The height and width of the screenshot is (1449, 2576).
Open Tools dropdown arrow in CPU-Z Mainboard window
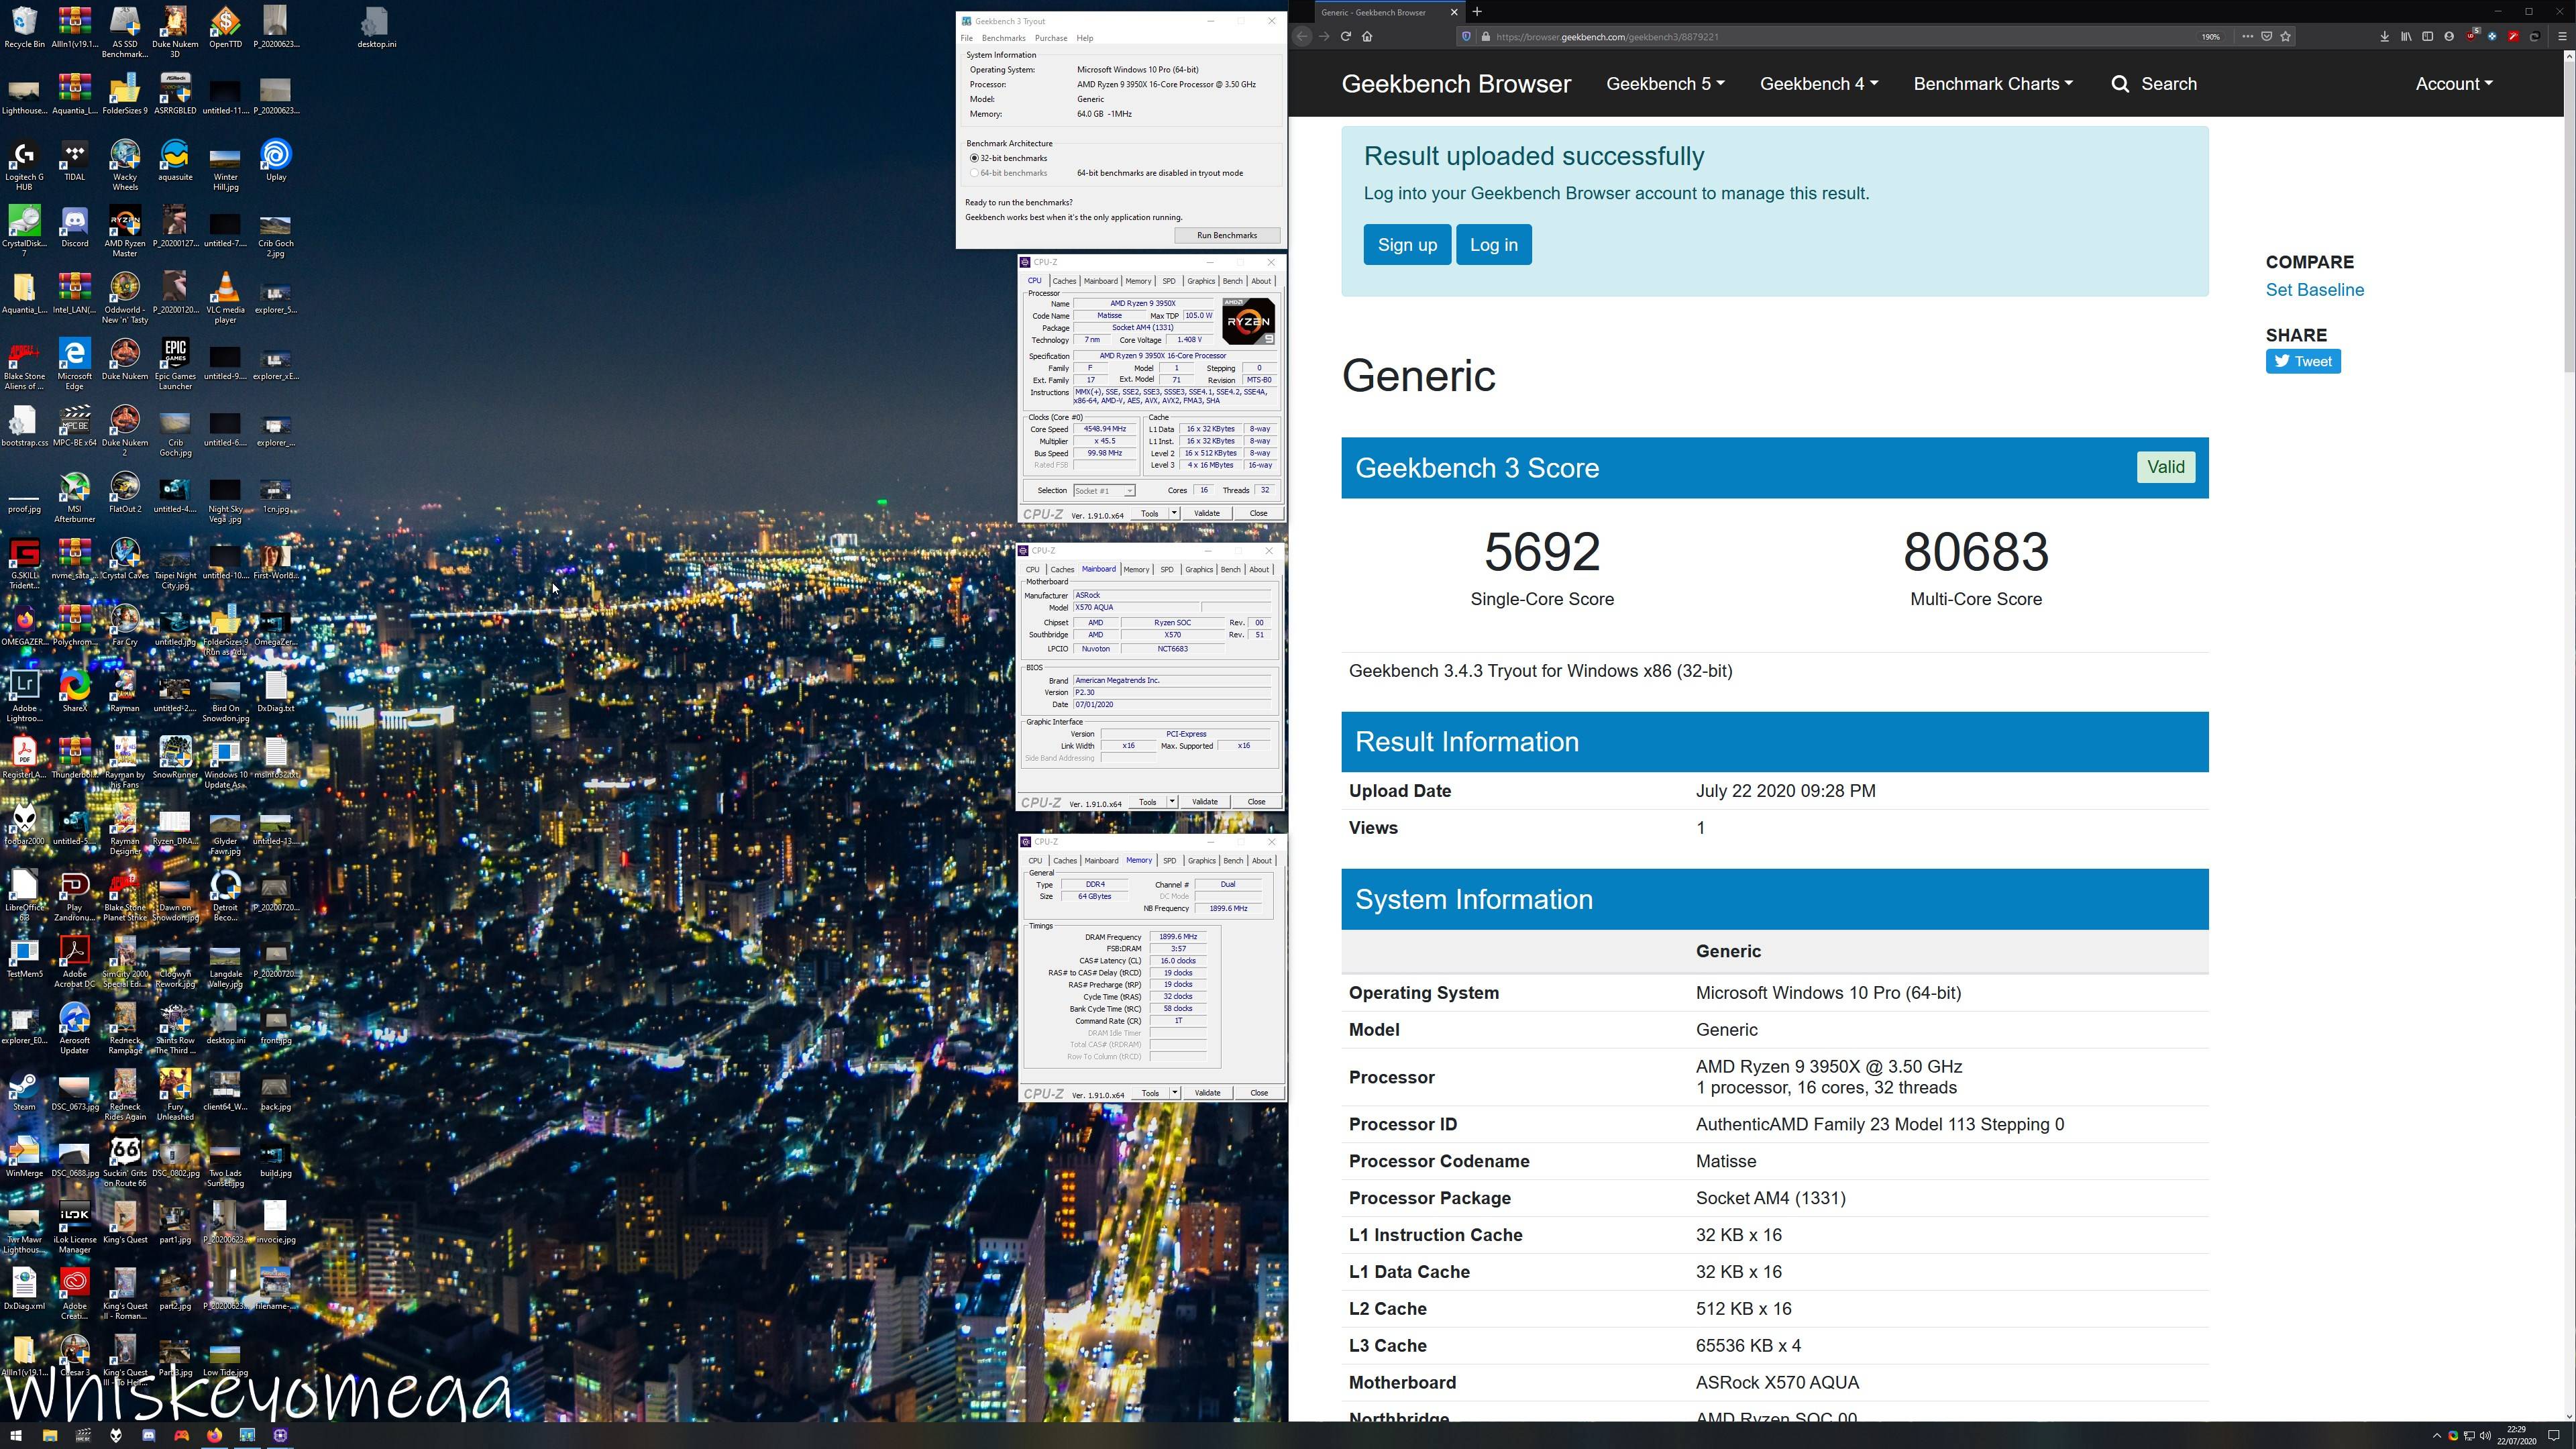pos(1172,802)
